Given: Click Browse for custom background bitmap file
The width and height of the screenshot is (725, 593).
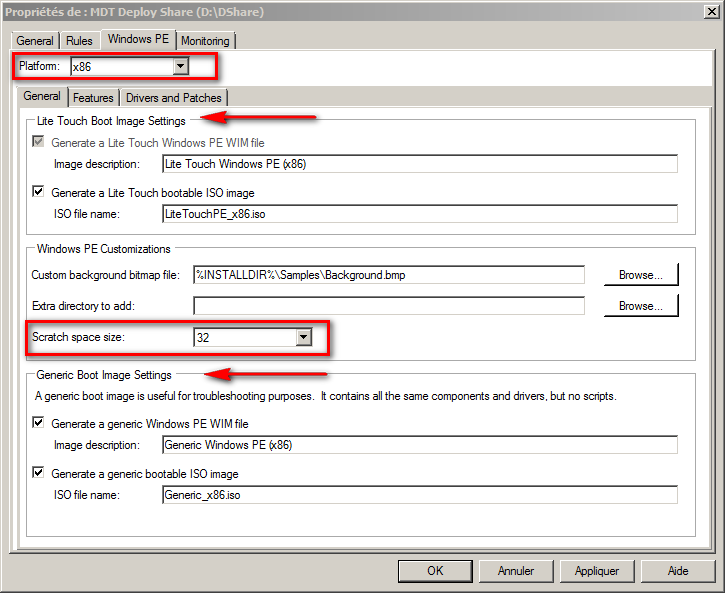Looking at the screenshot, I should (641, 275).
